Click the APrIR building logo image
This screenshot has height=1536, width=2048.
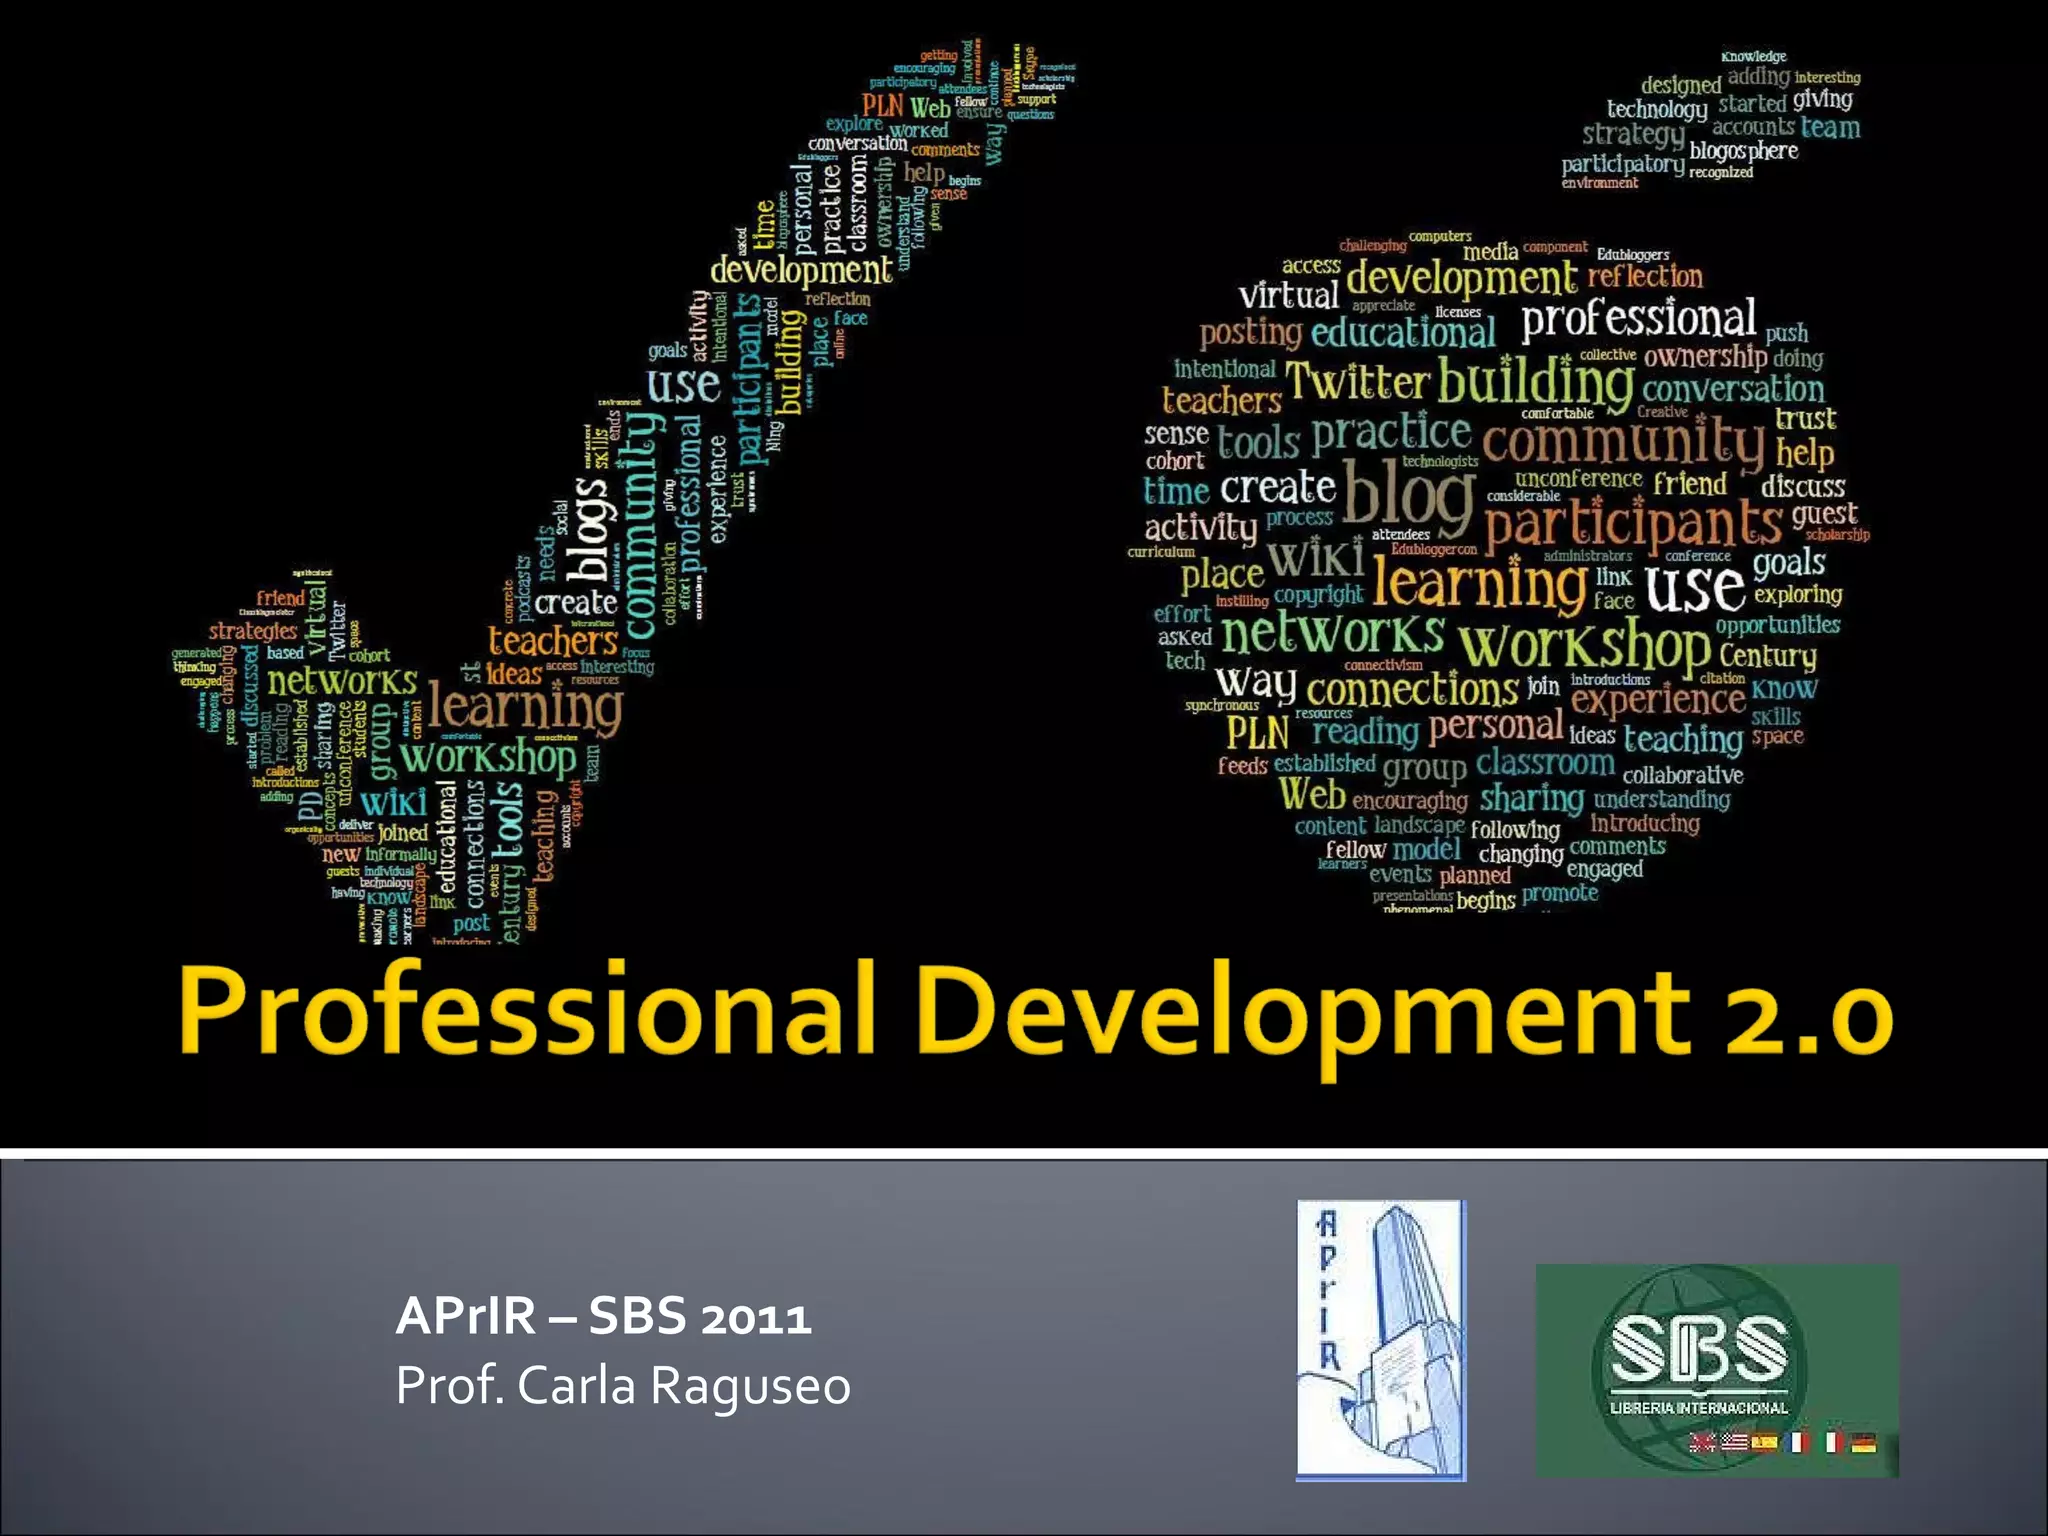coord(1380,1340)
